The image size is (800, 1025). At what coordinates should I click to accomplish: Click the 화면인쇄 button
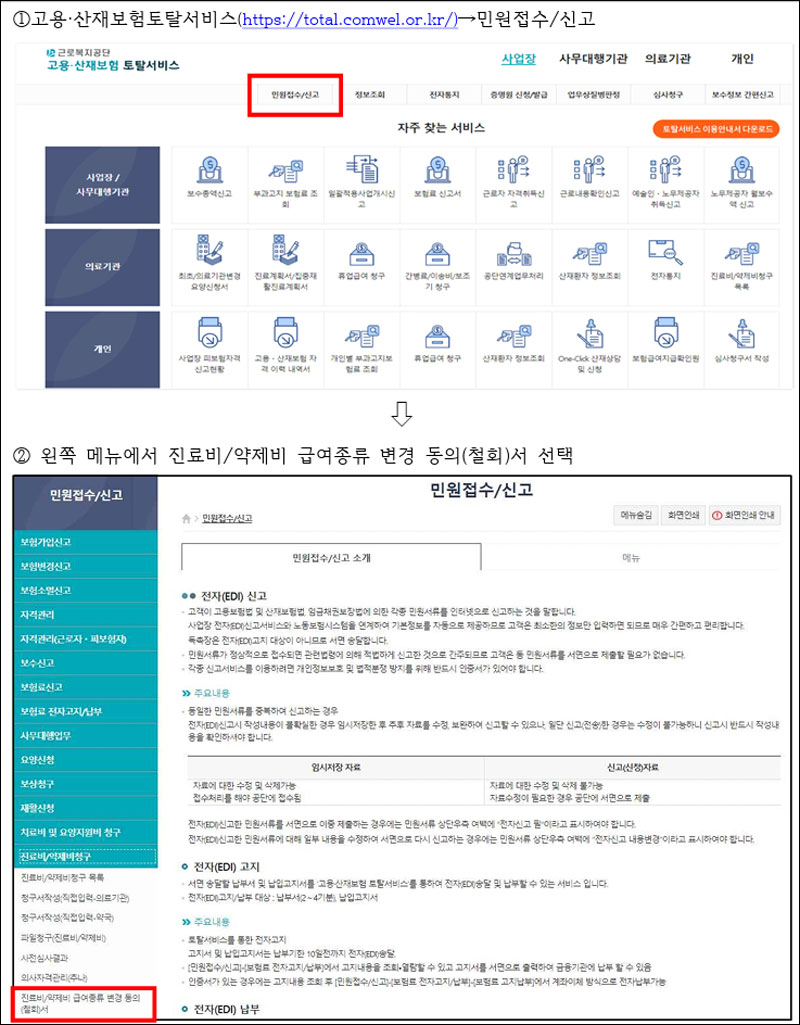coord(683,514)
